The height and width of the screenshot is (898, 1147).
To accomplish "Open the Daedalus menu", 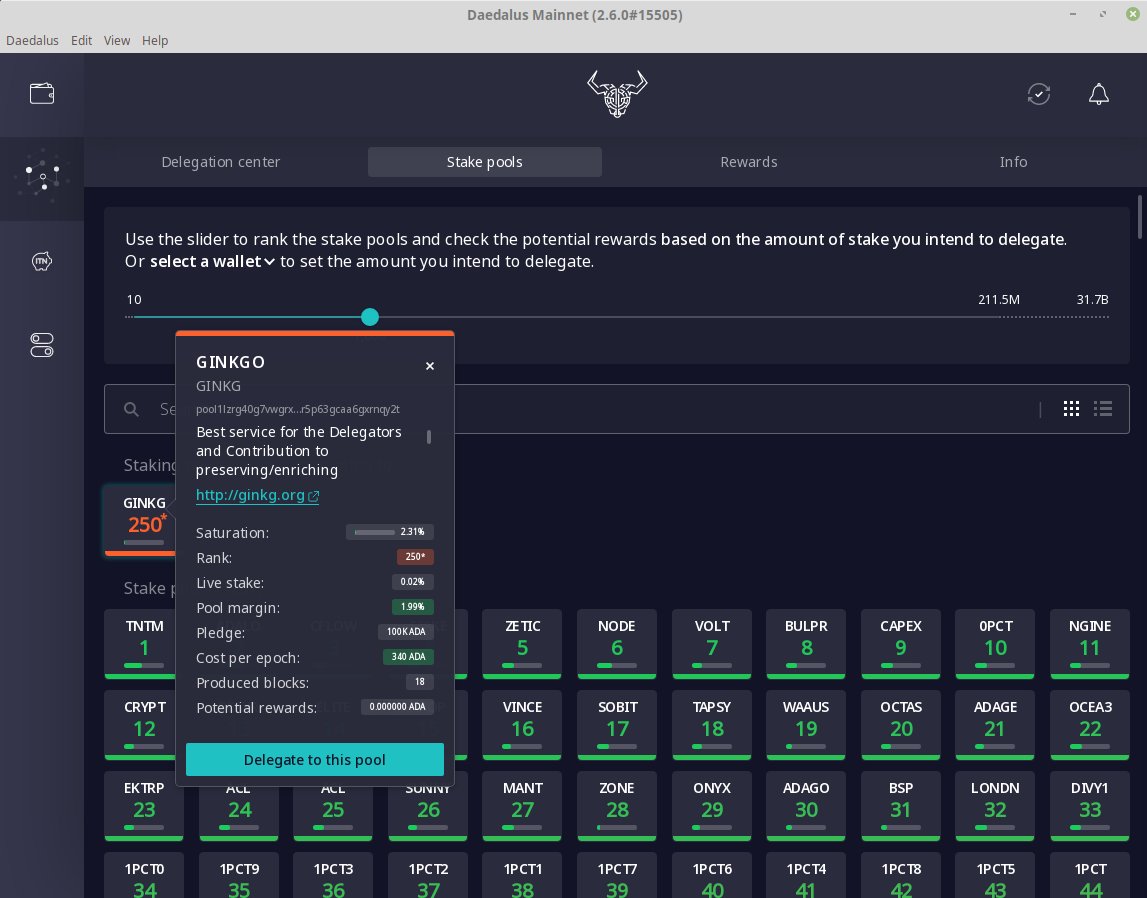I will click(32, 40).
